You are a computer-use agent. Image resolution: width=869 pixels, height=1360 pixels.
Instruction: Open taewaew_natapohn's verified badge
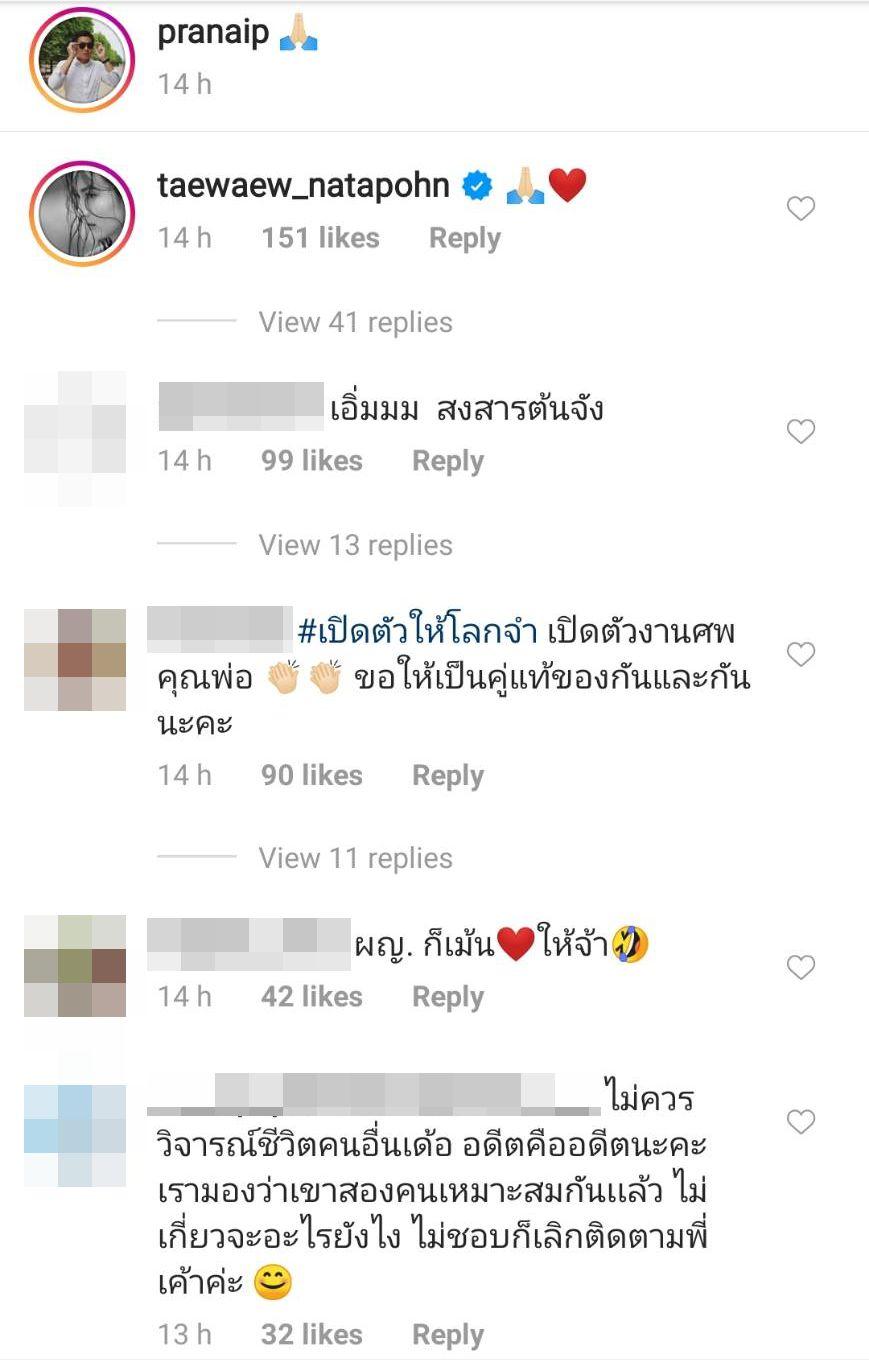point(477,186)
